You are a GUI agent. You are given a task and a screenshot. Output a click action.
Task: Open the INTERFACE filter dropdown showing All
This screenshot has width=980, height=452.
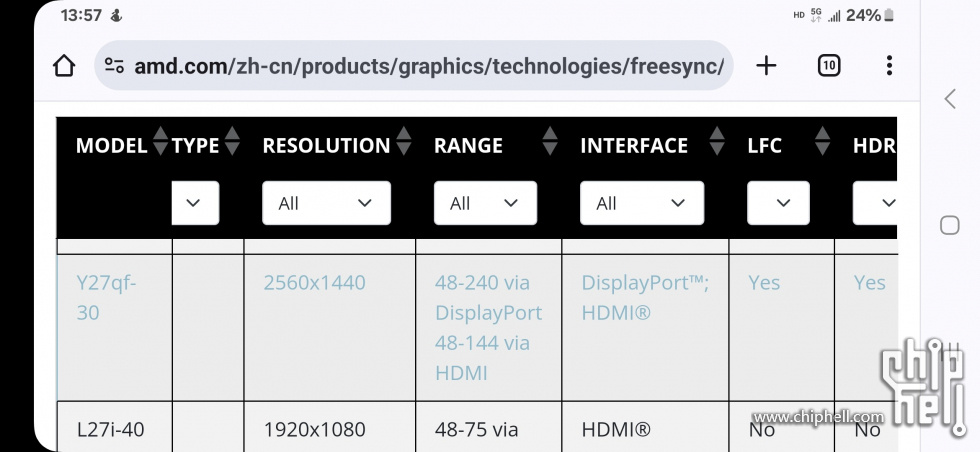[642, 203]
